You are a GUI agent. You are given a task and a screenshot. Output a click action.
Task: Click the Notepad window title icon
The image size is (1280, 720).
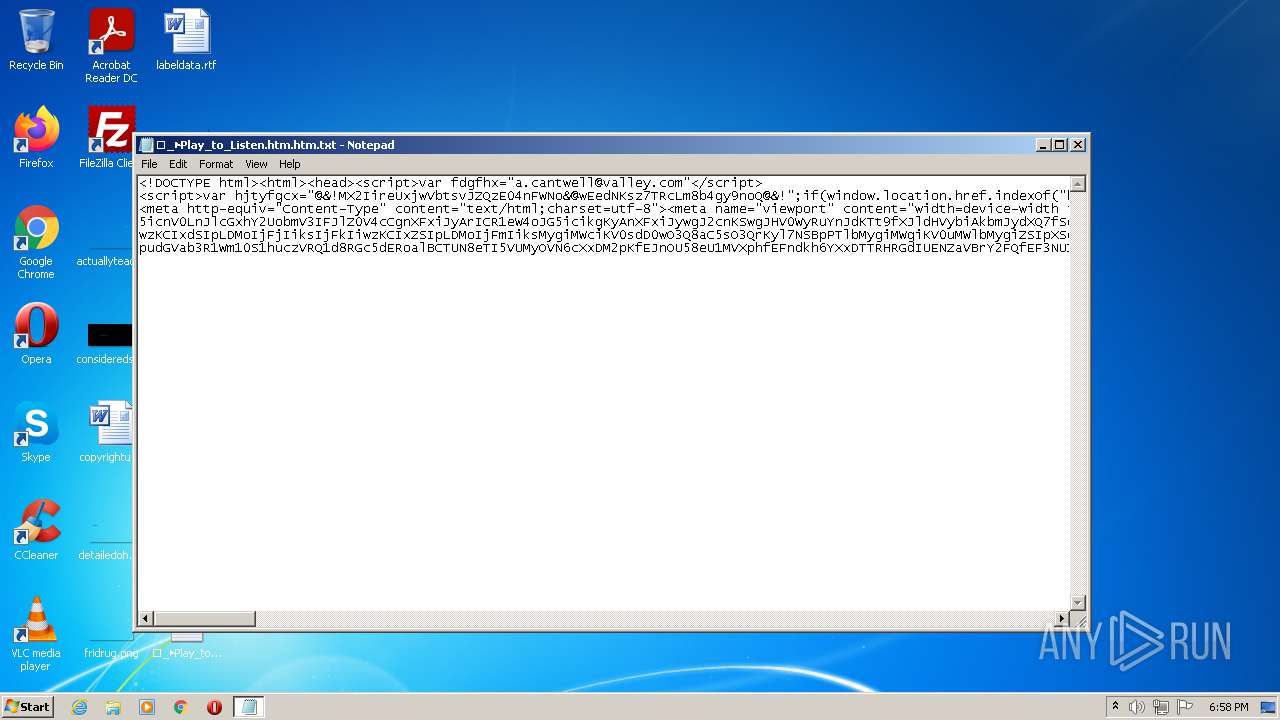(147, 145)
